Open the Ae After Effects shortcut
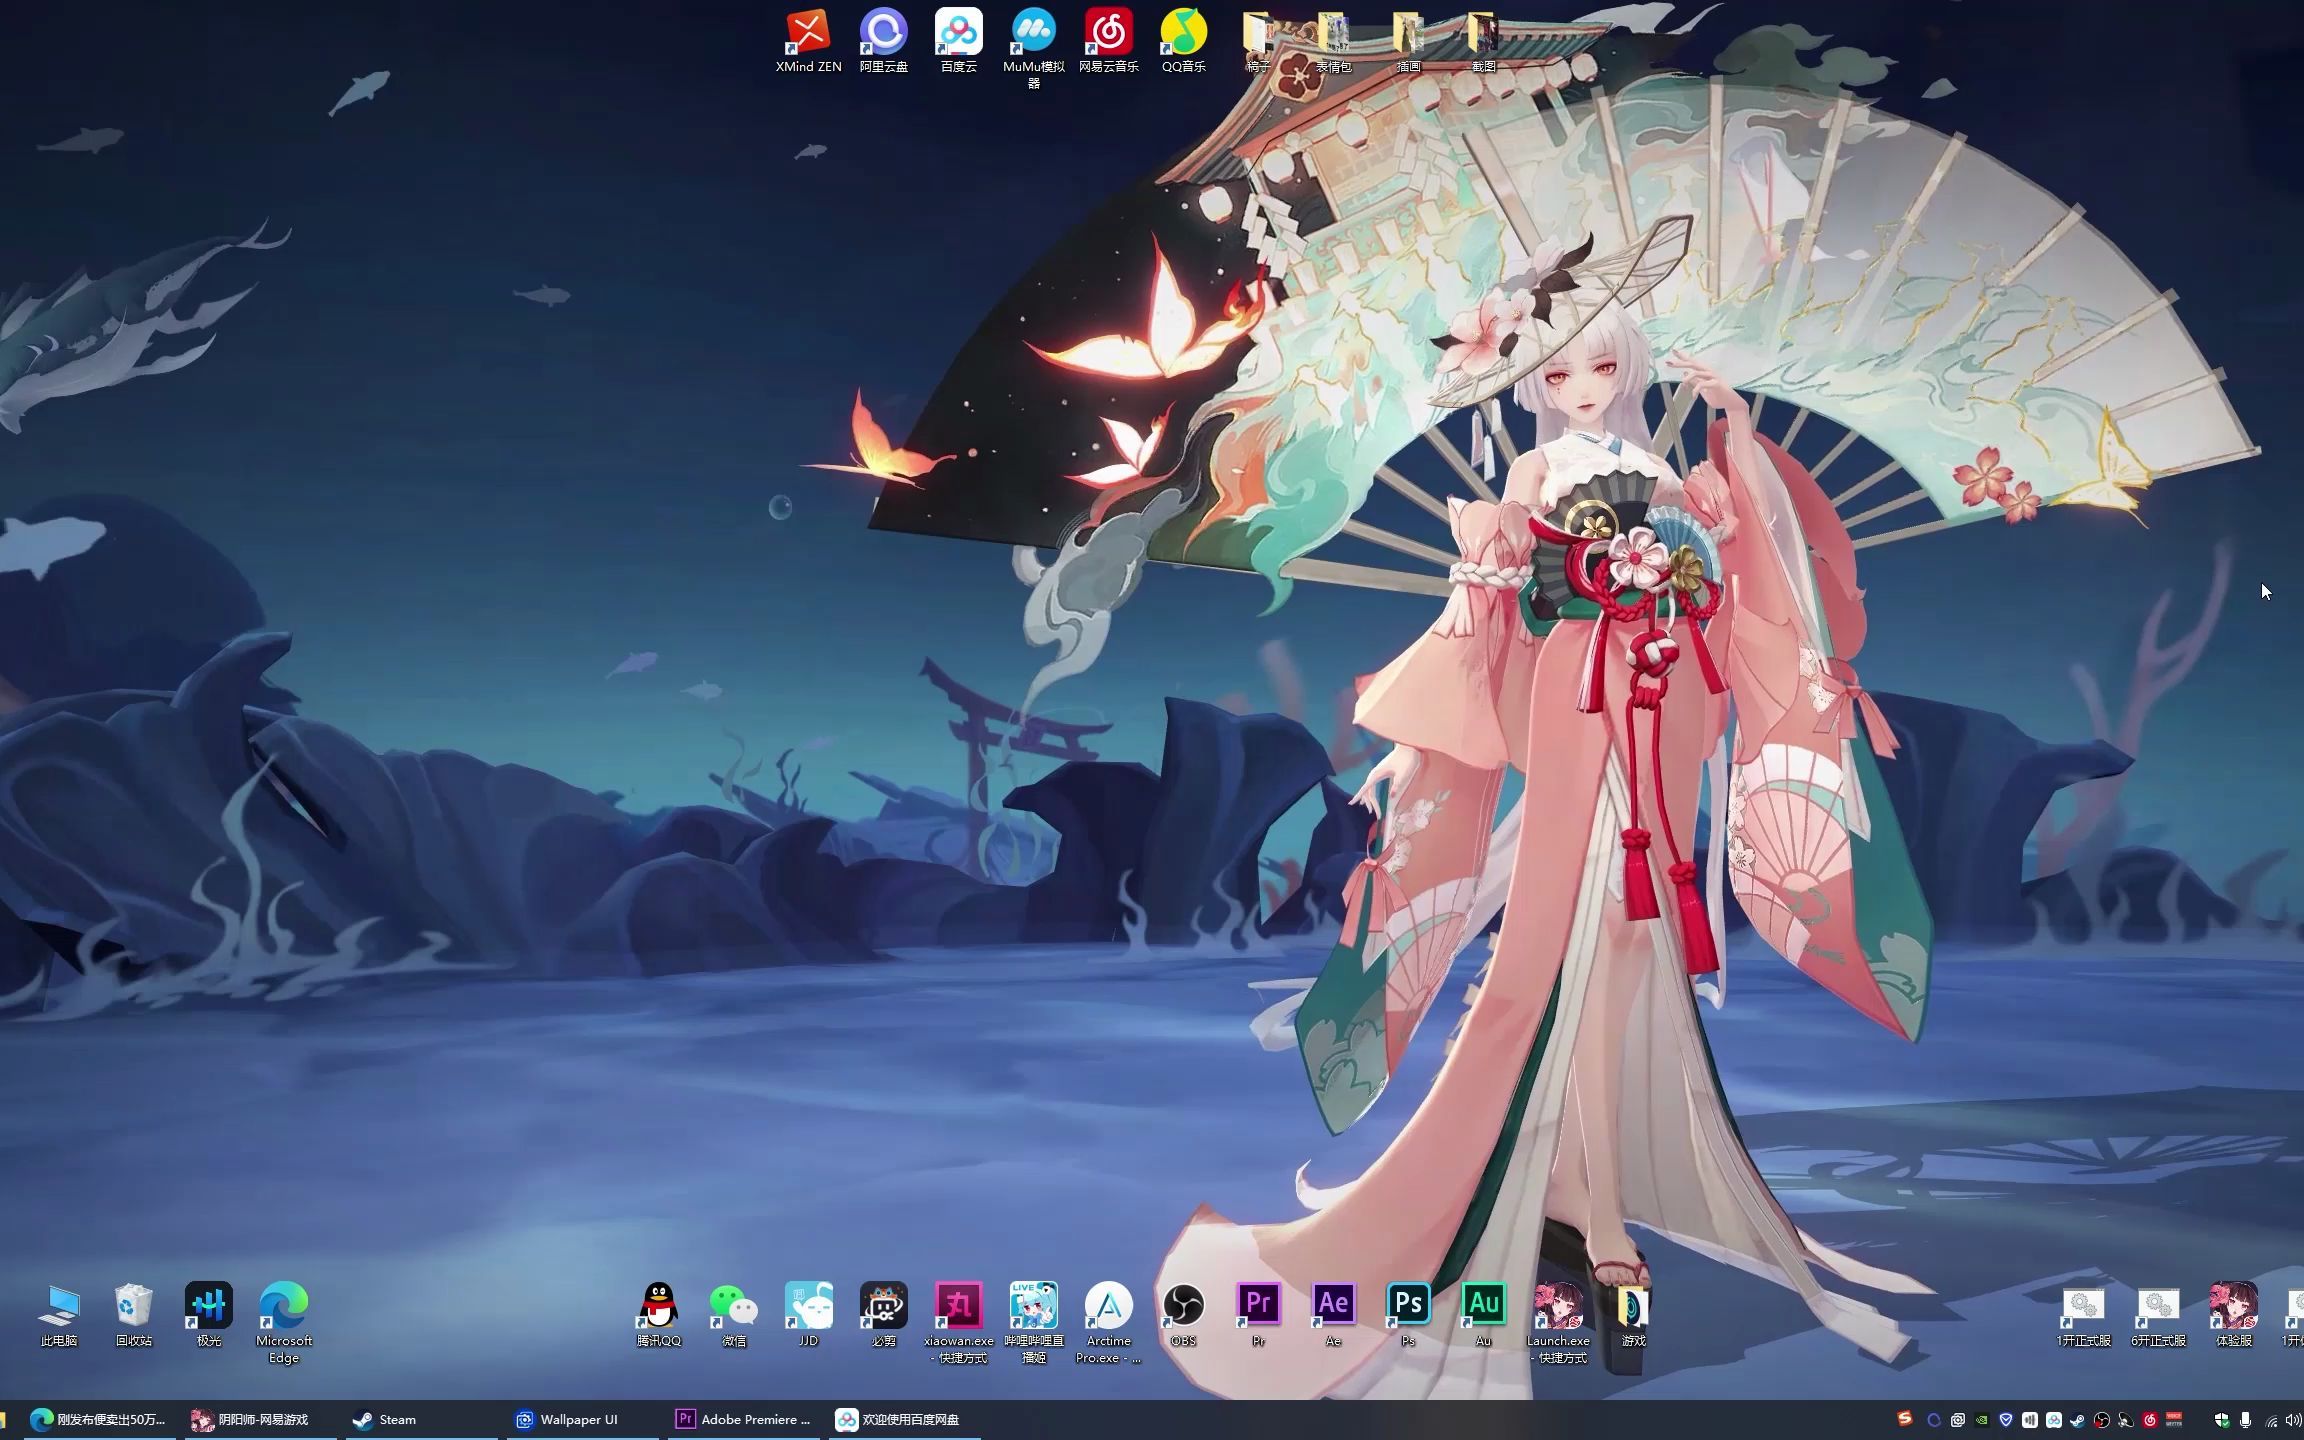Screen dimensions: 2304x1440 coord(1333,1316)
